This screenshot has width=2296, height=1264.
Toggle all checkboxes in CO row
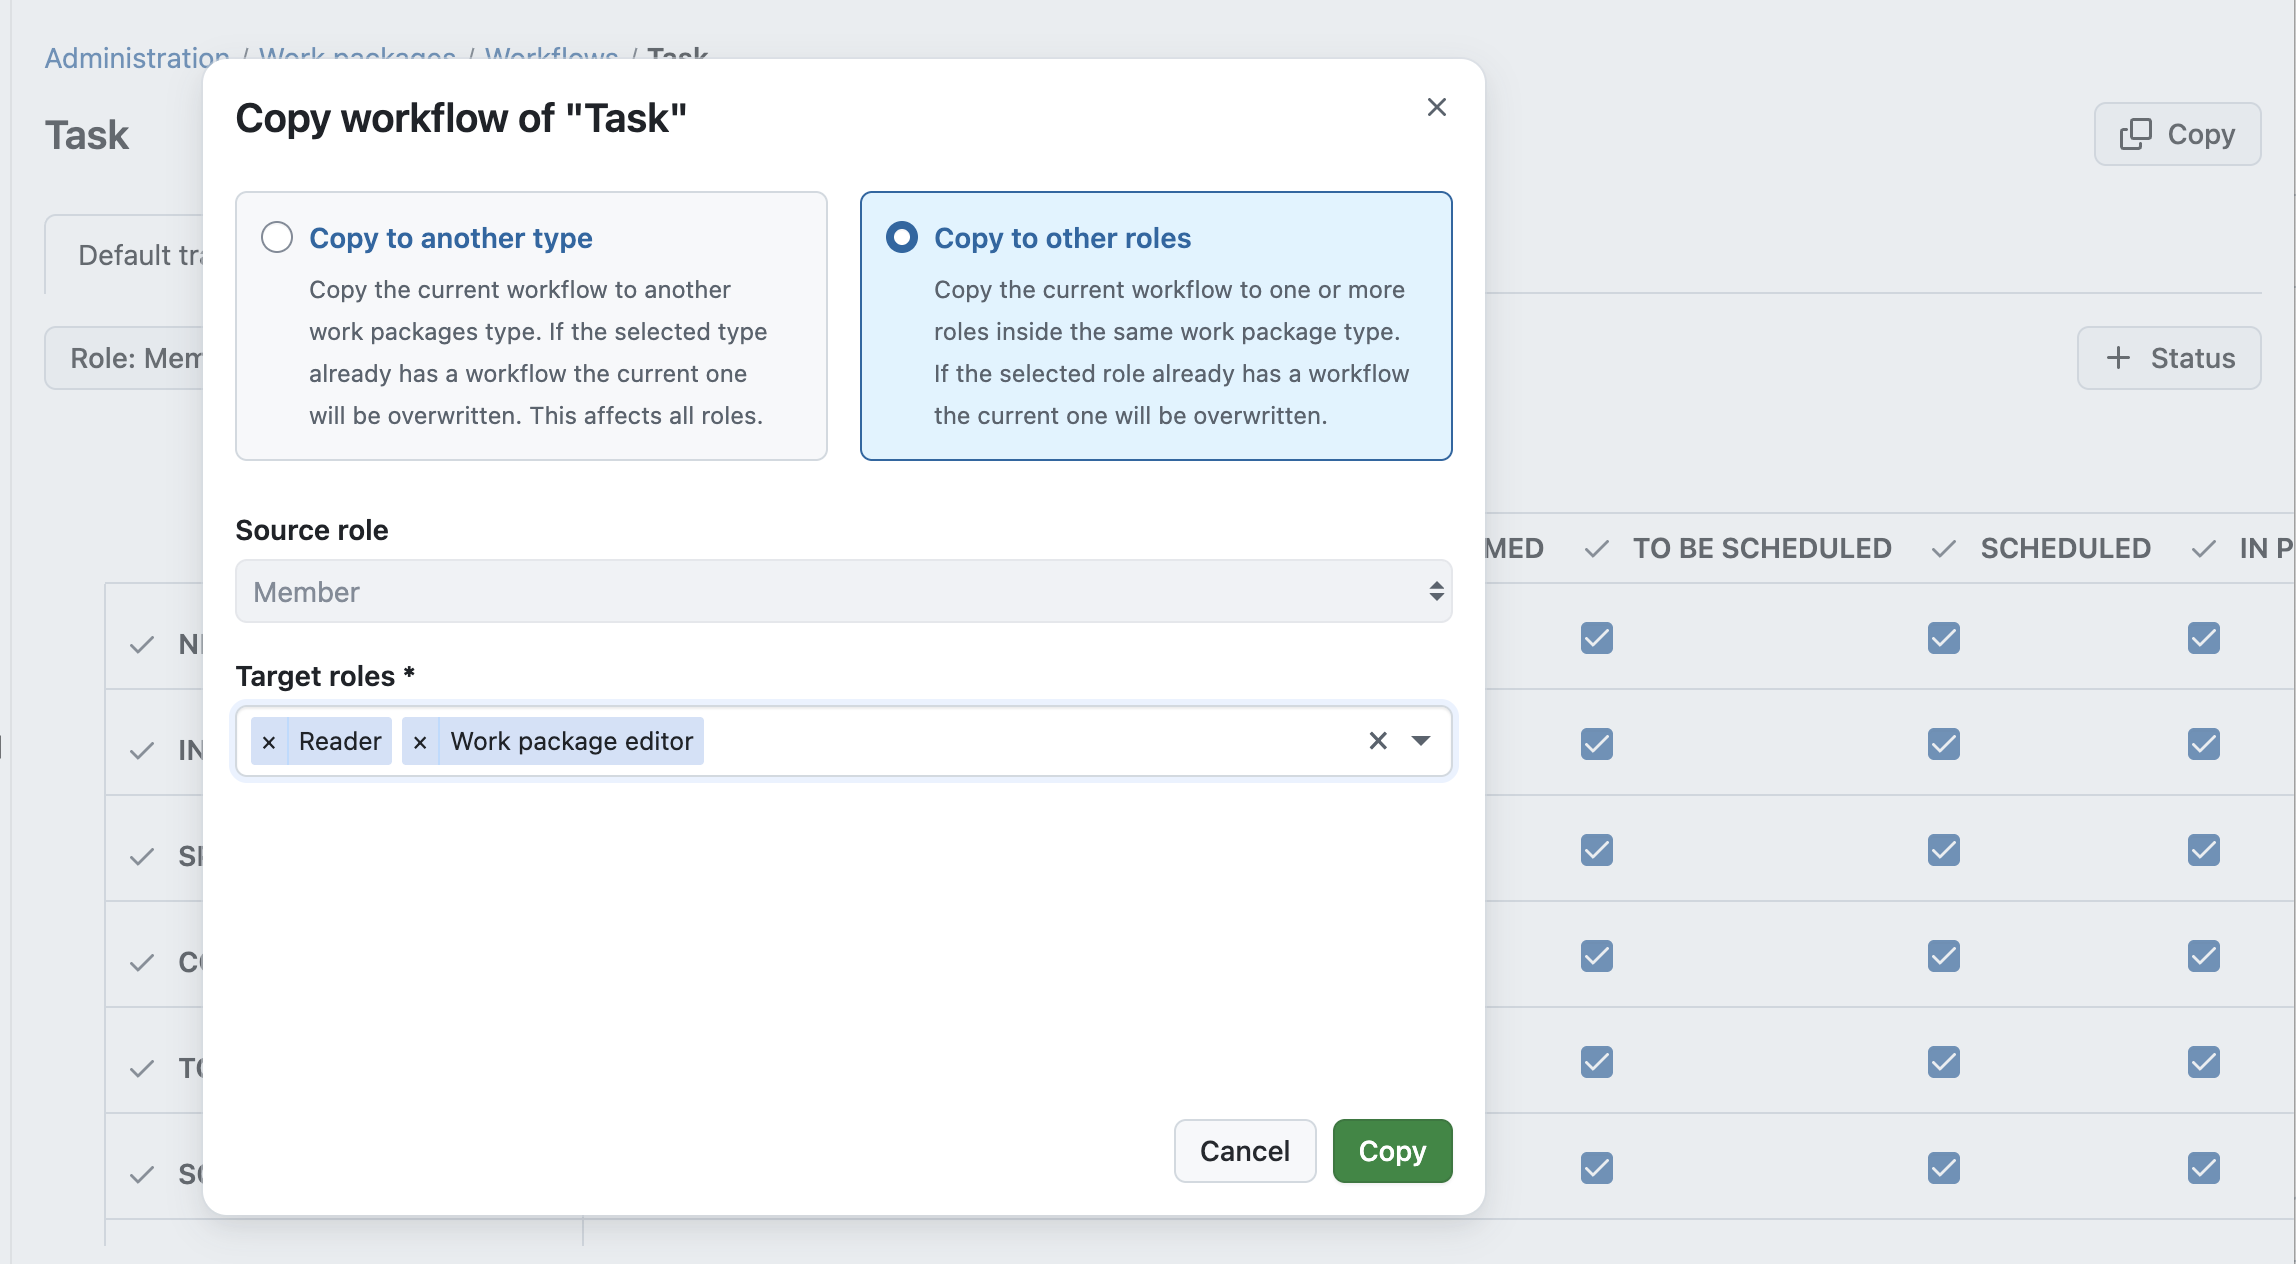142,962
